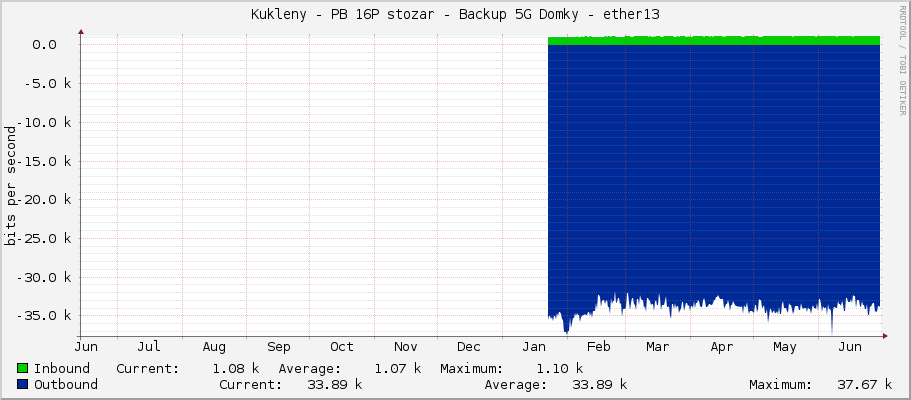Screen dimensions: 911x400
Task: Click the Jan month label
Action: click(533, 347)
